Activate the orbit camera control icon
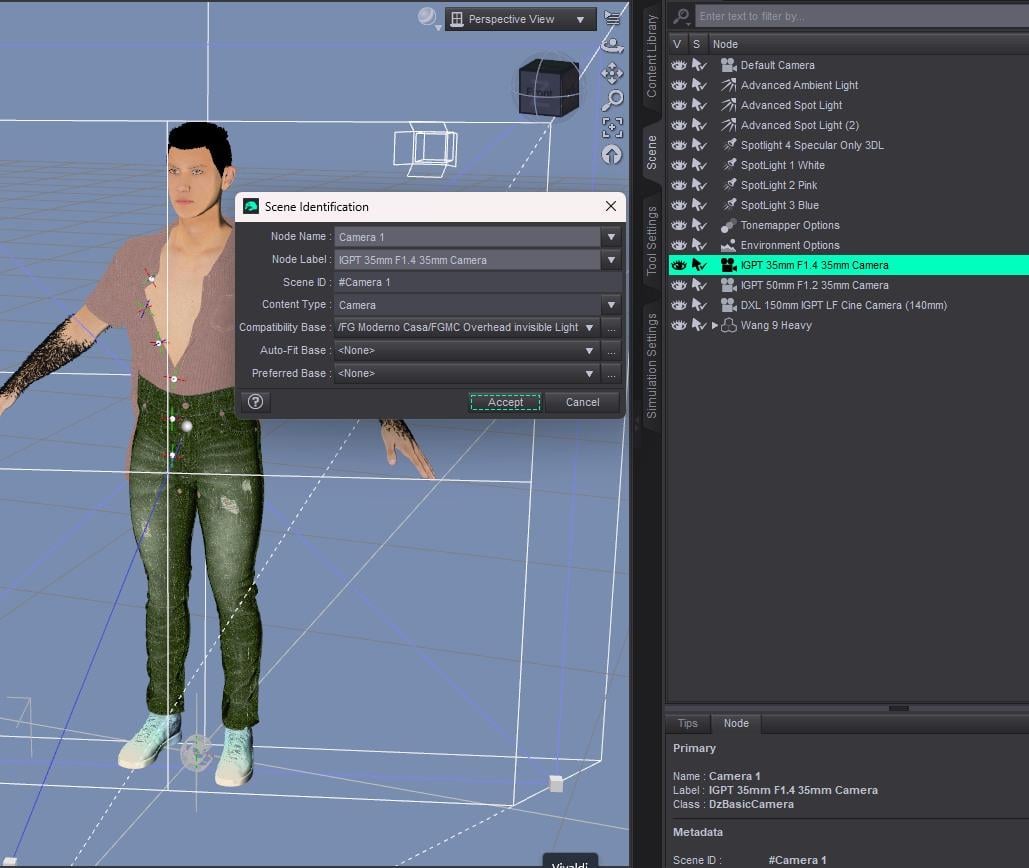The width and height of the screenshot is (1029, 868). [612, 45]
